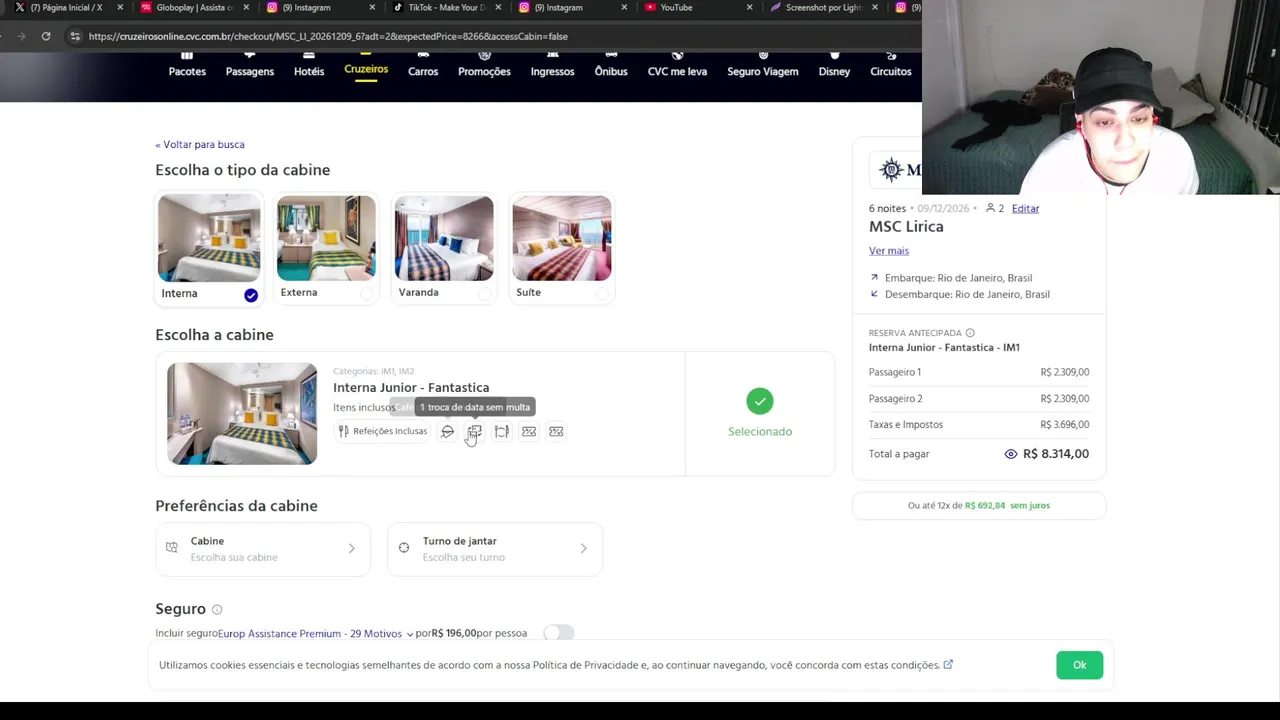This screenshot has width=1280, height=720.
Task: Toggle the eye icon beside total price
Action: 1010,454
